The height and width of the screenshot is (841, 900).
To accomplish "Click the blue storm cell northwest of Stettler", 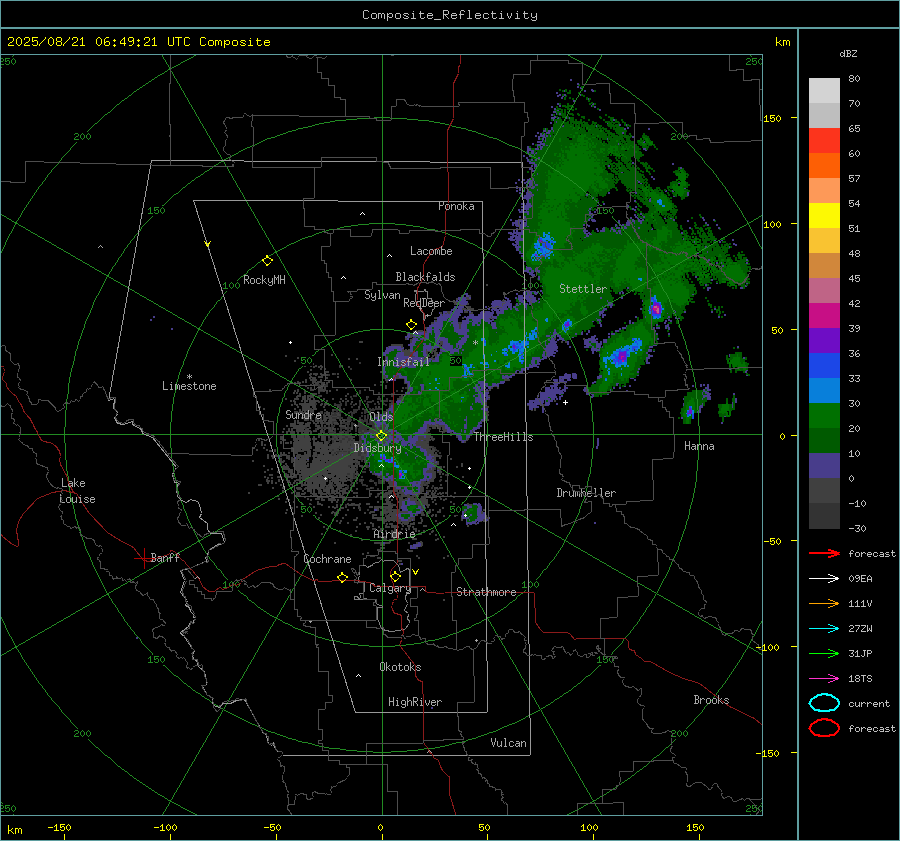I will 543,246.
